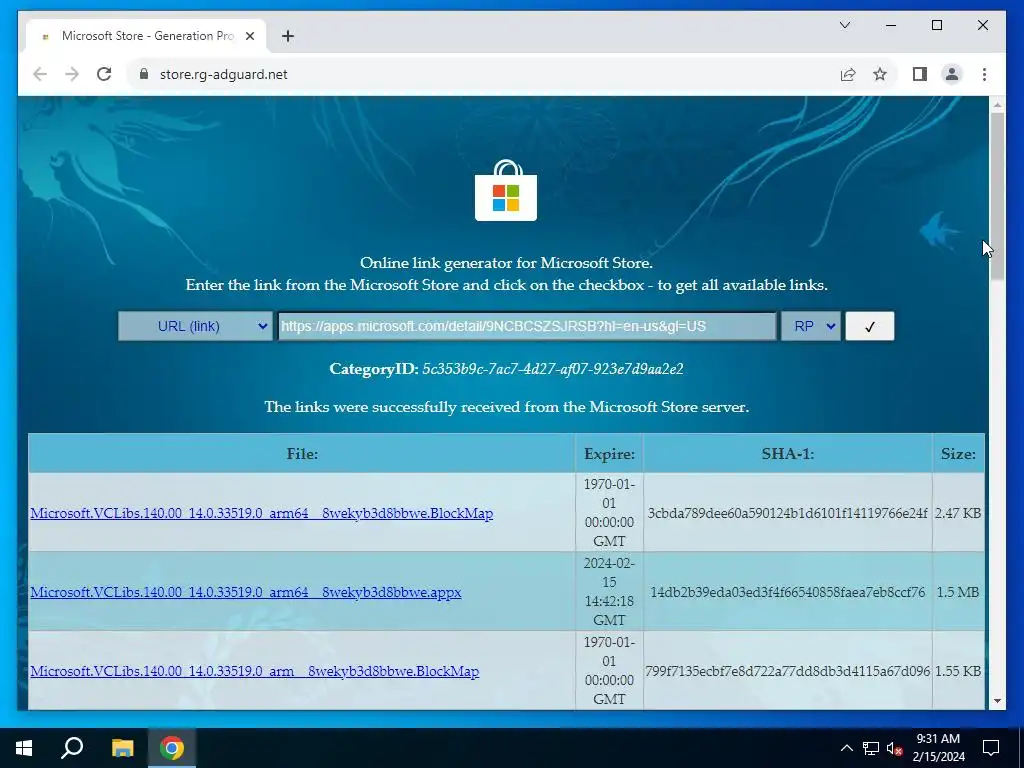Open the Windows Start menu
The width and height of the screenshot is (1024, 768).
pos(24,748)
